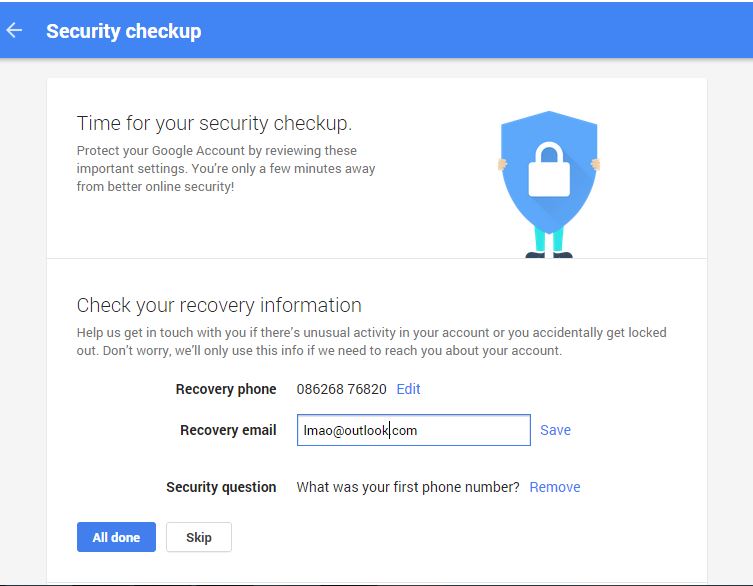
Task: Click the 'Help us get in touch' paragraph
Action: [371, 341]
